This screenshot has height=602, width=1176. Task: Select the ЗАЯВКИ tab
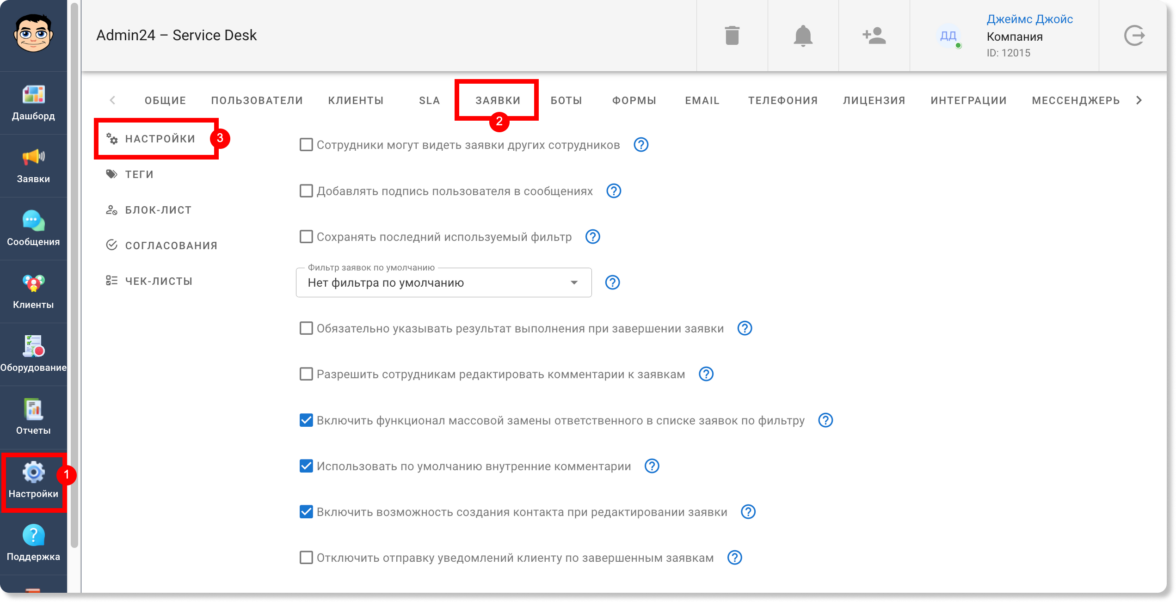click(497, 100)
